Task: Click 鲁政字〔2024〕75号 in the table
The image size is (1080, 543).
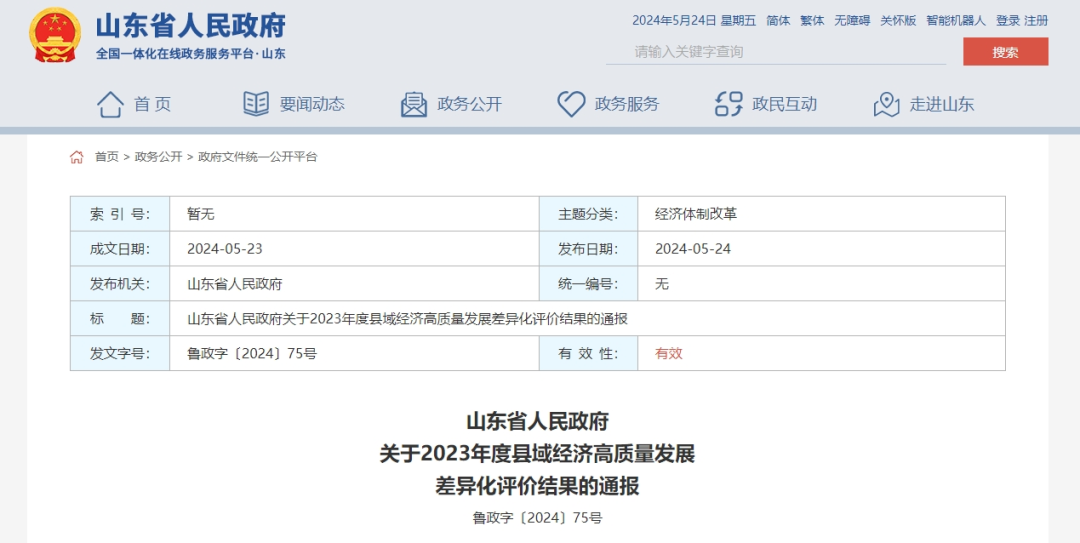Action: [251, 354]
